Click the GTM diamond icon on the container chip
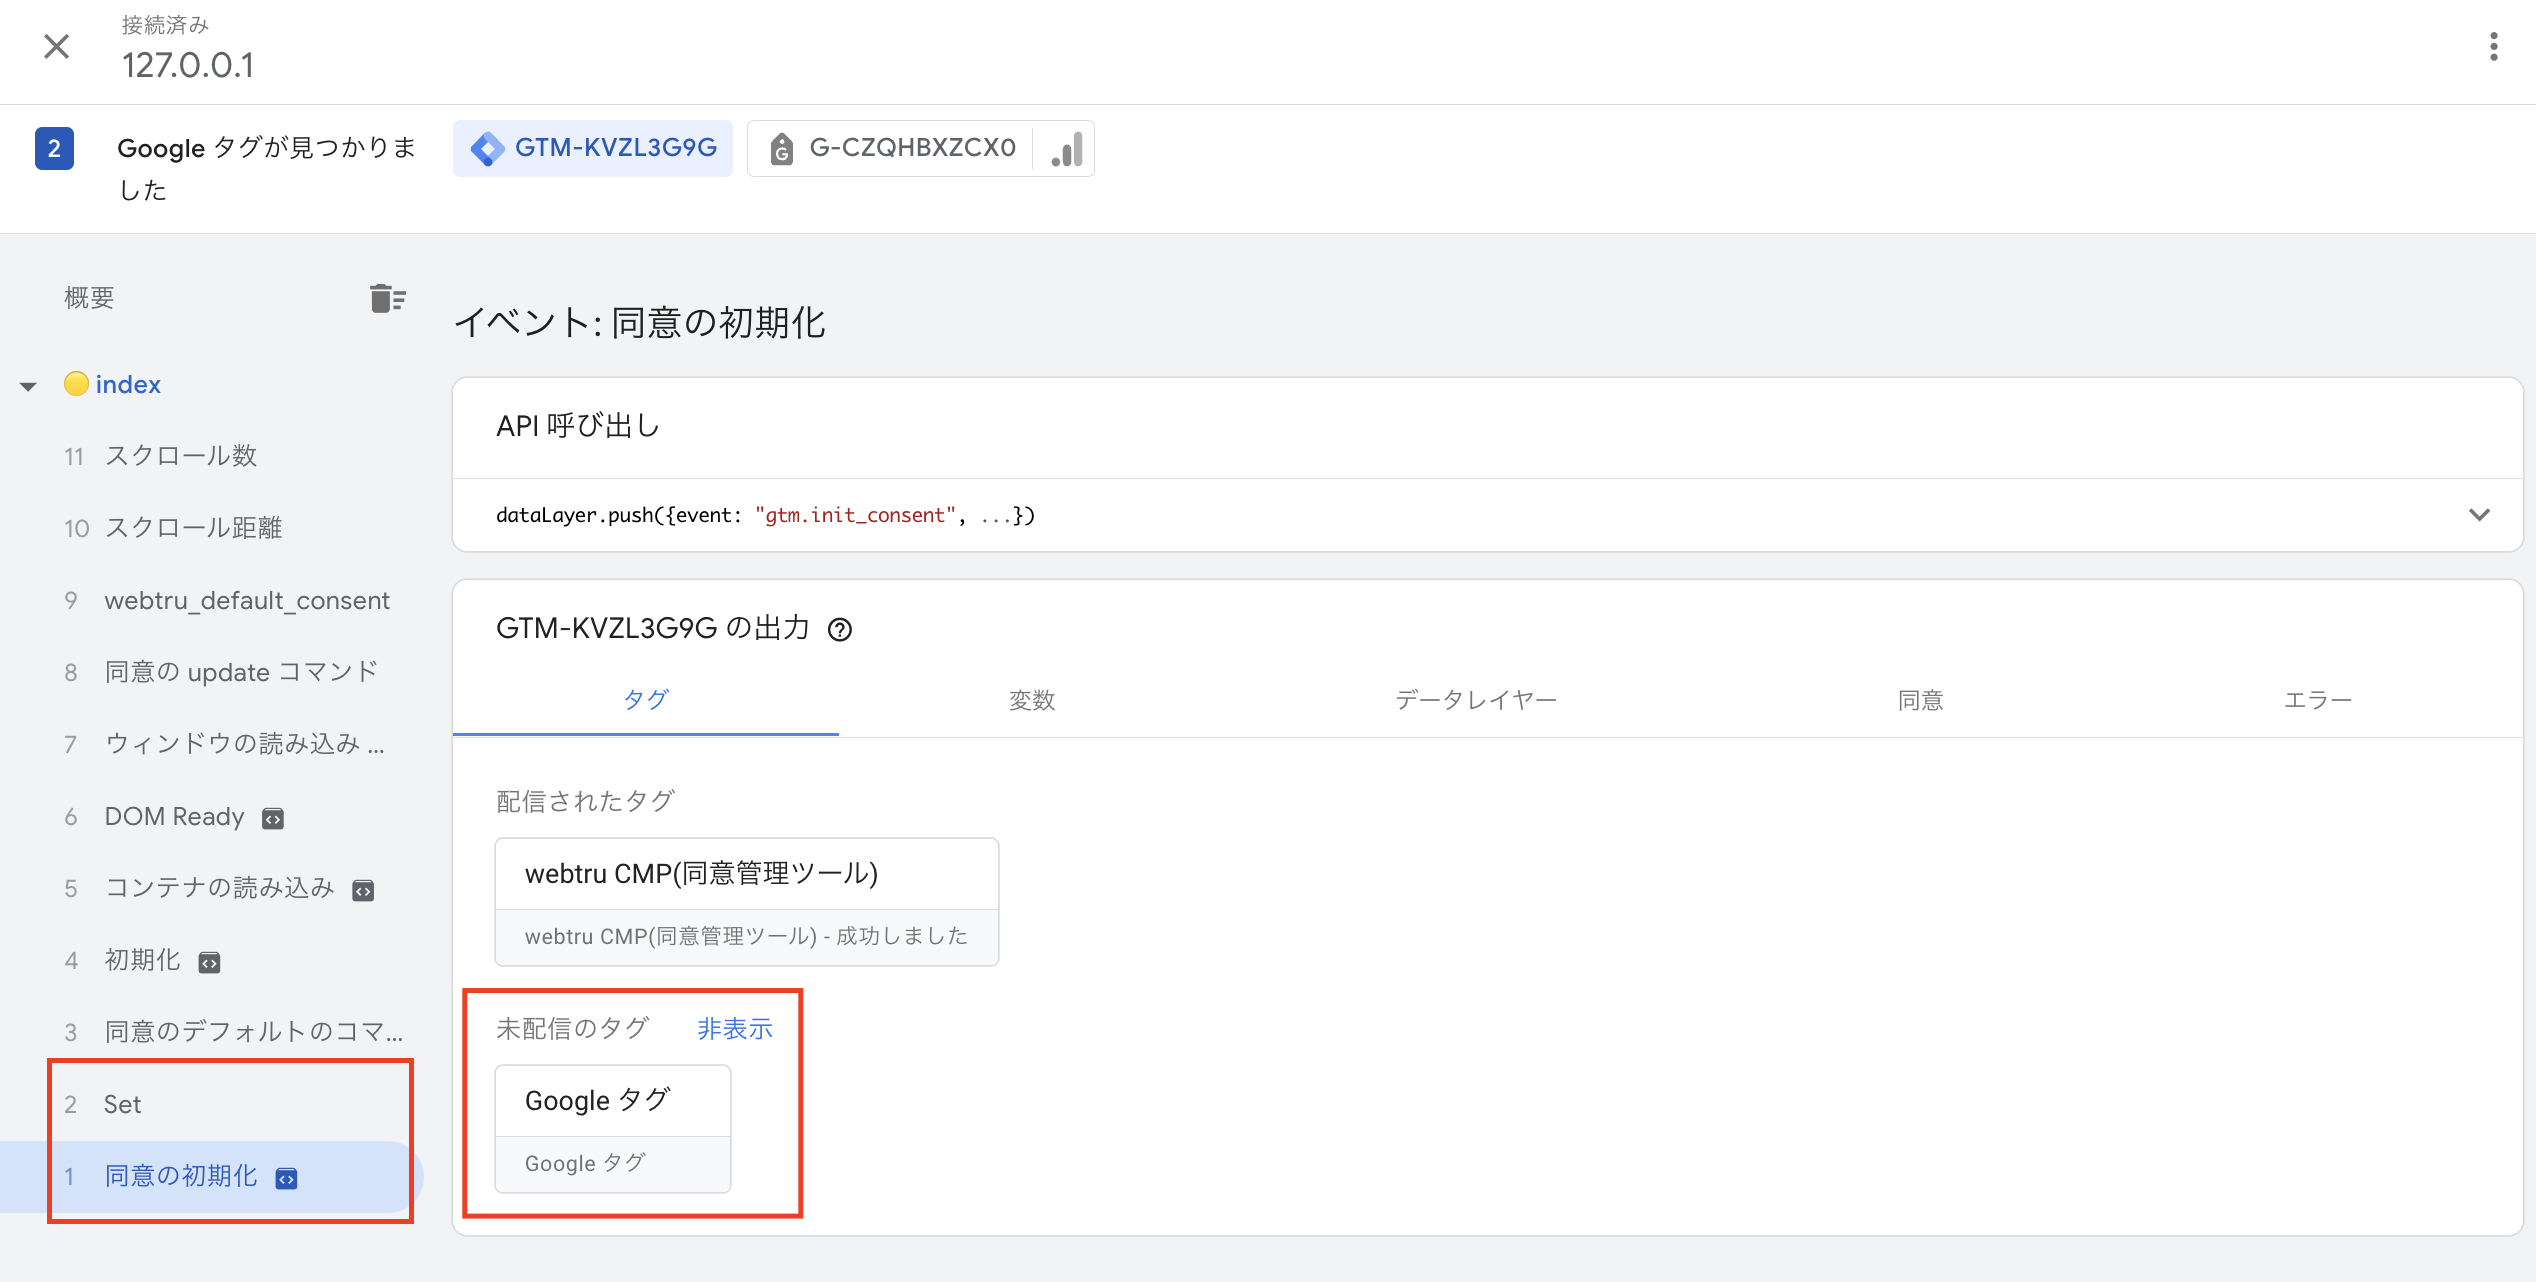This screenshot has height=1282, width=2536. tap(487, 147)
